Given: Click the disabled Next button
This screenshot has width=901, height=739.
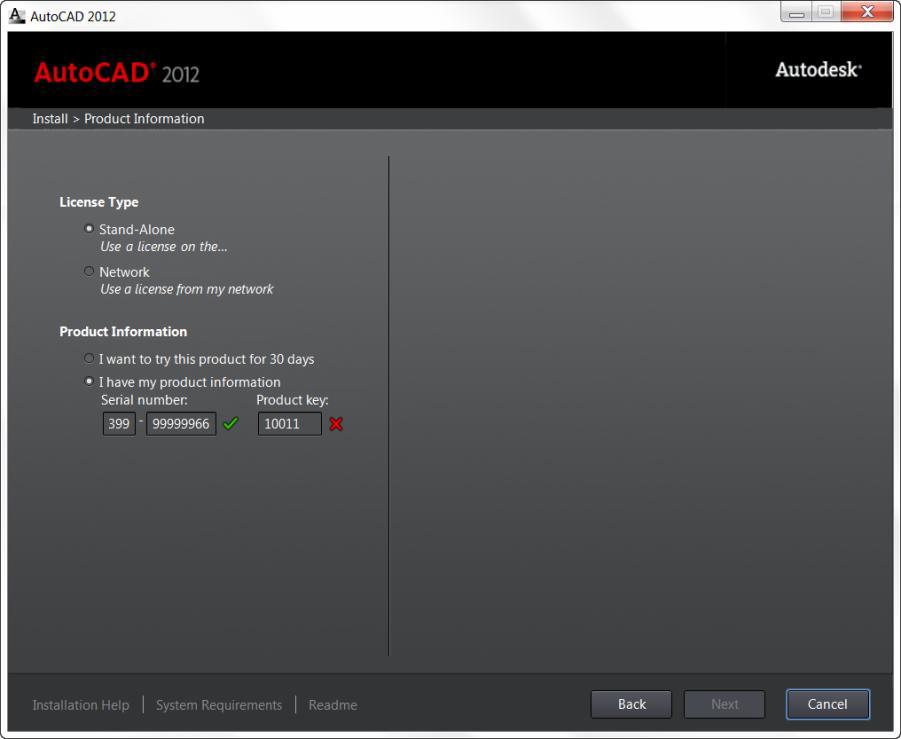Looking at the screenshot, I should click(x=724, y=704).
